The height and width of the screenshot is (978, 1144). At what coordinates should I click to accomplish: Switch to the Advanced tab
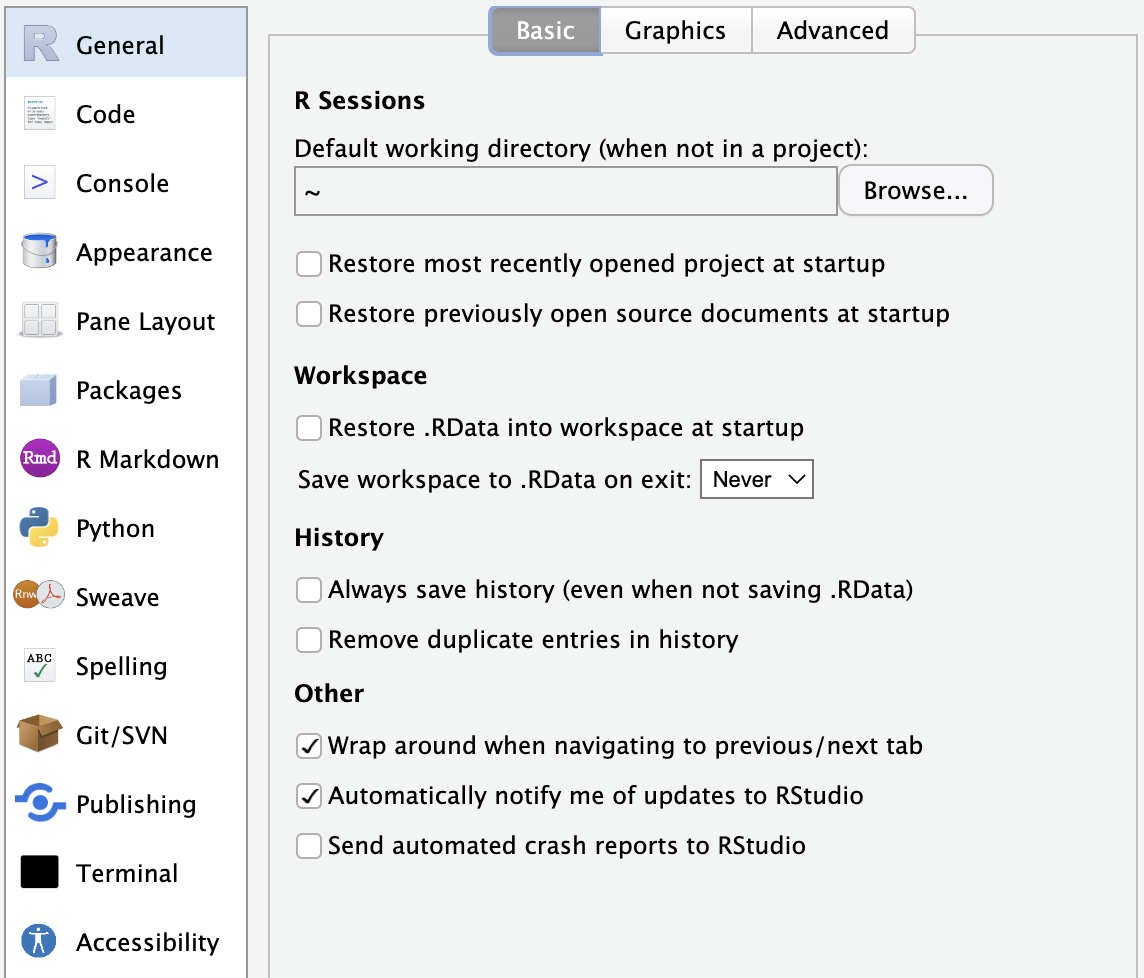click(832, 31)
